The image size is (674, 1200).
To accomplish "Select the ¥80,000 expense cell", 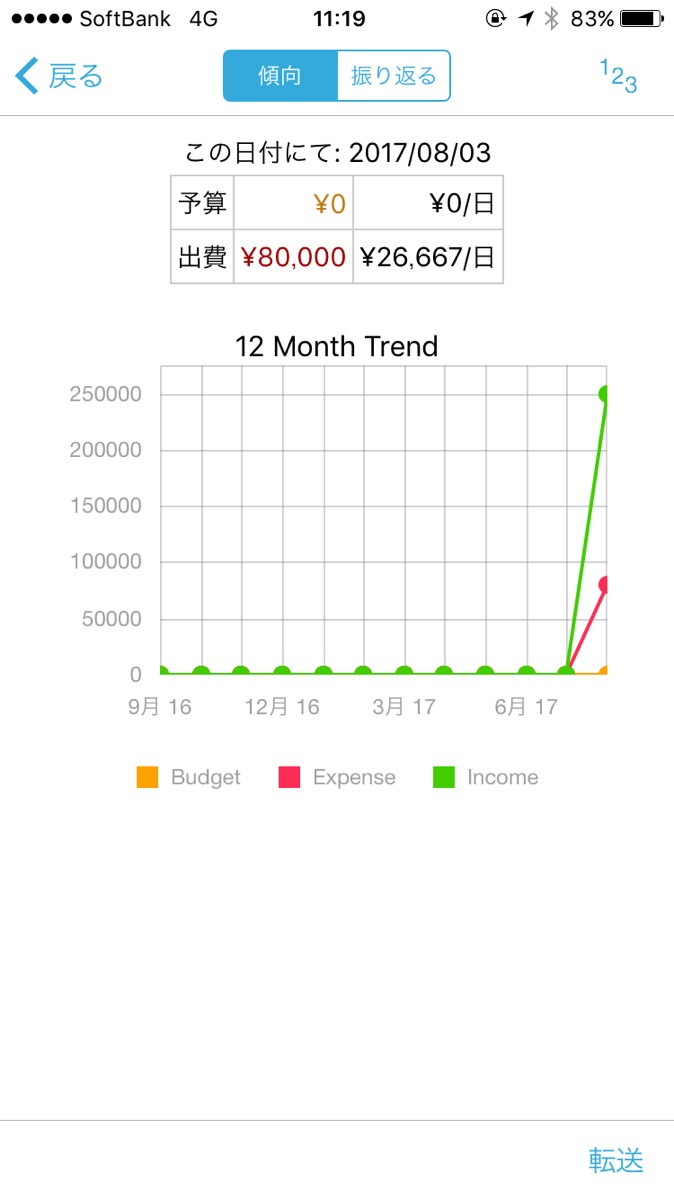I will coord(293,258).
